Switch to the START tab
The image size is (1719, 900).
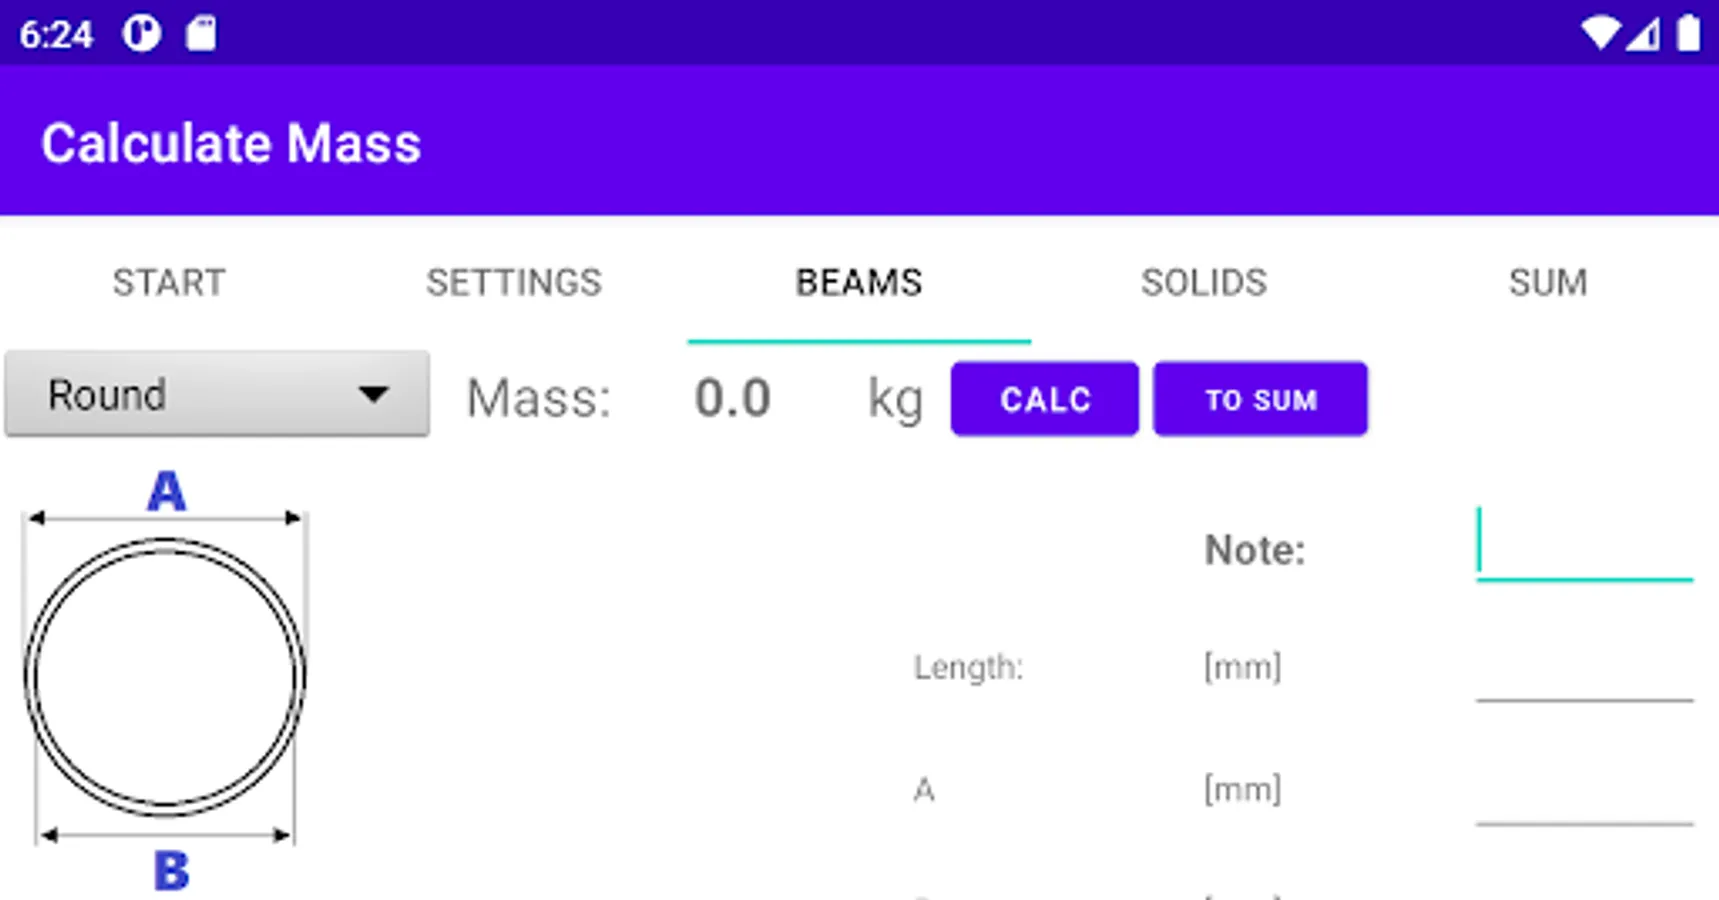coord(169,283)
